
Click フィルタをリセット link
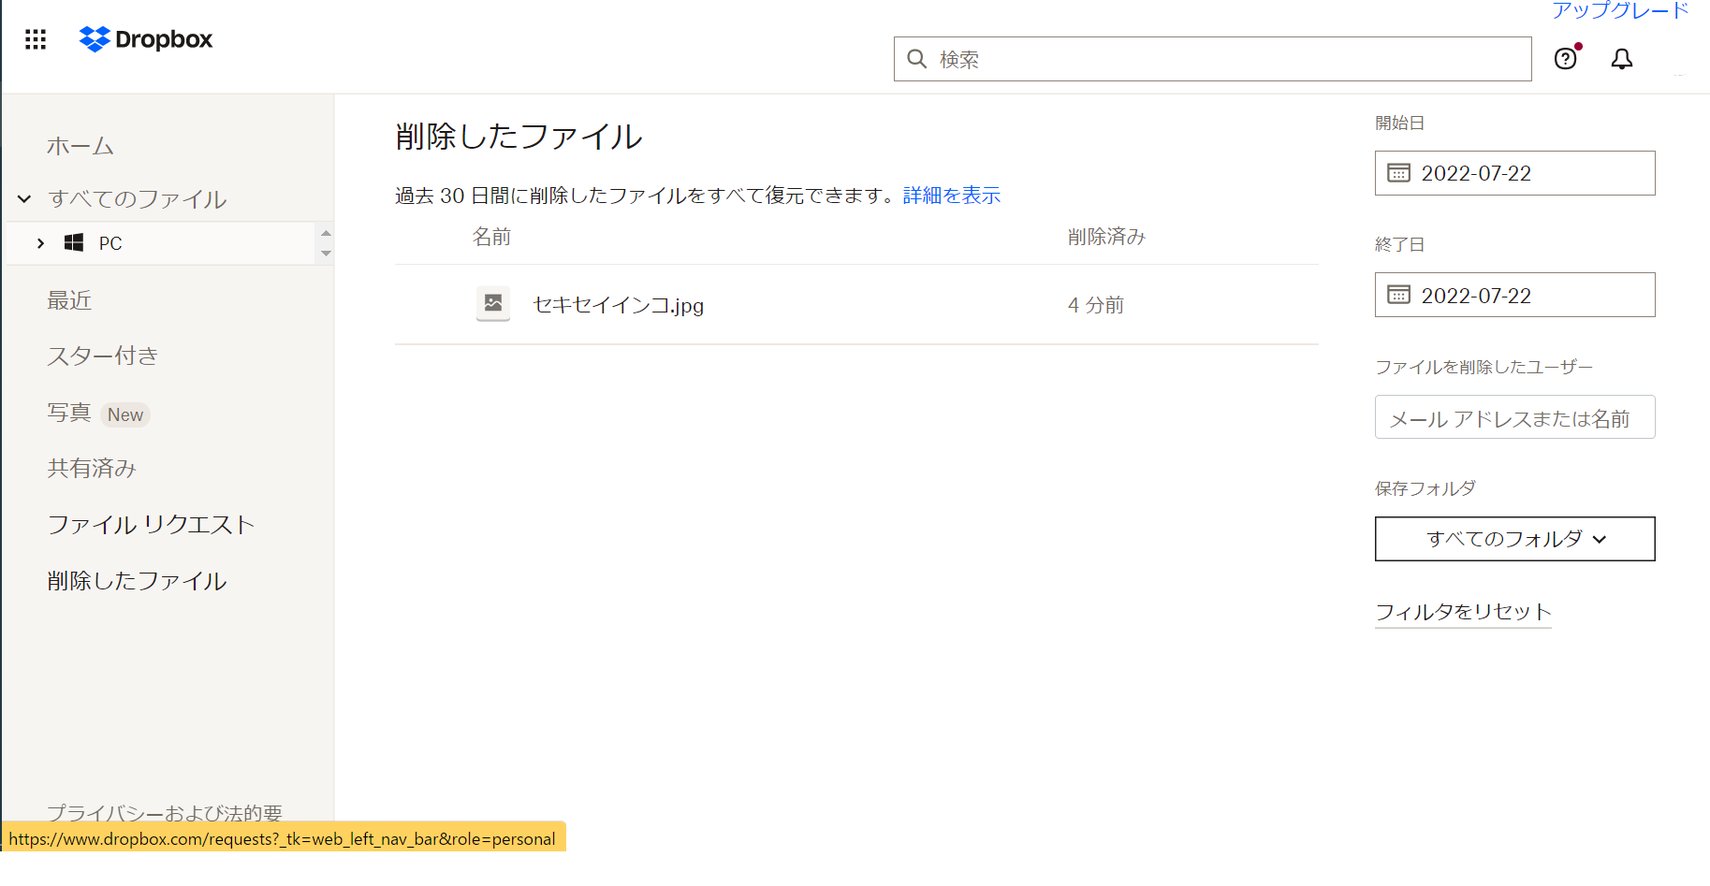(1462, 612)
